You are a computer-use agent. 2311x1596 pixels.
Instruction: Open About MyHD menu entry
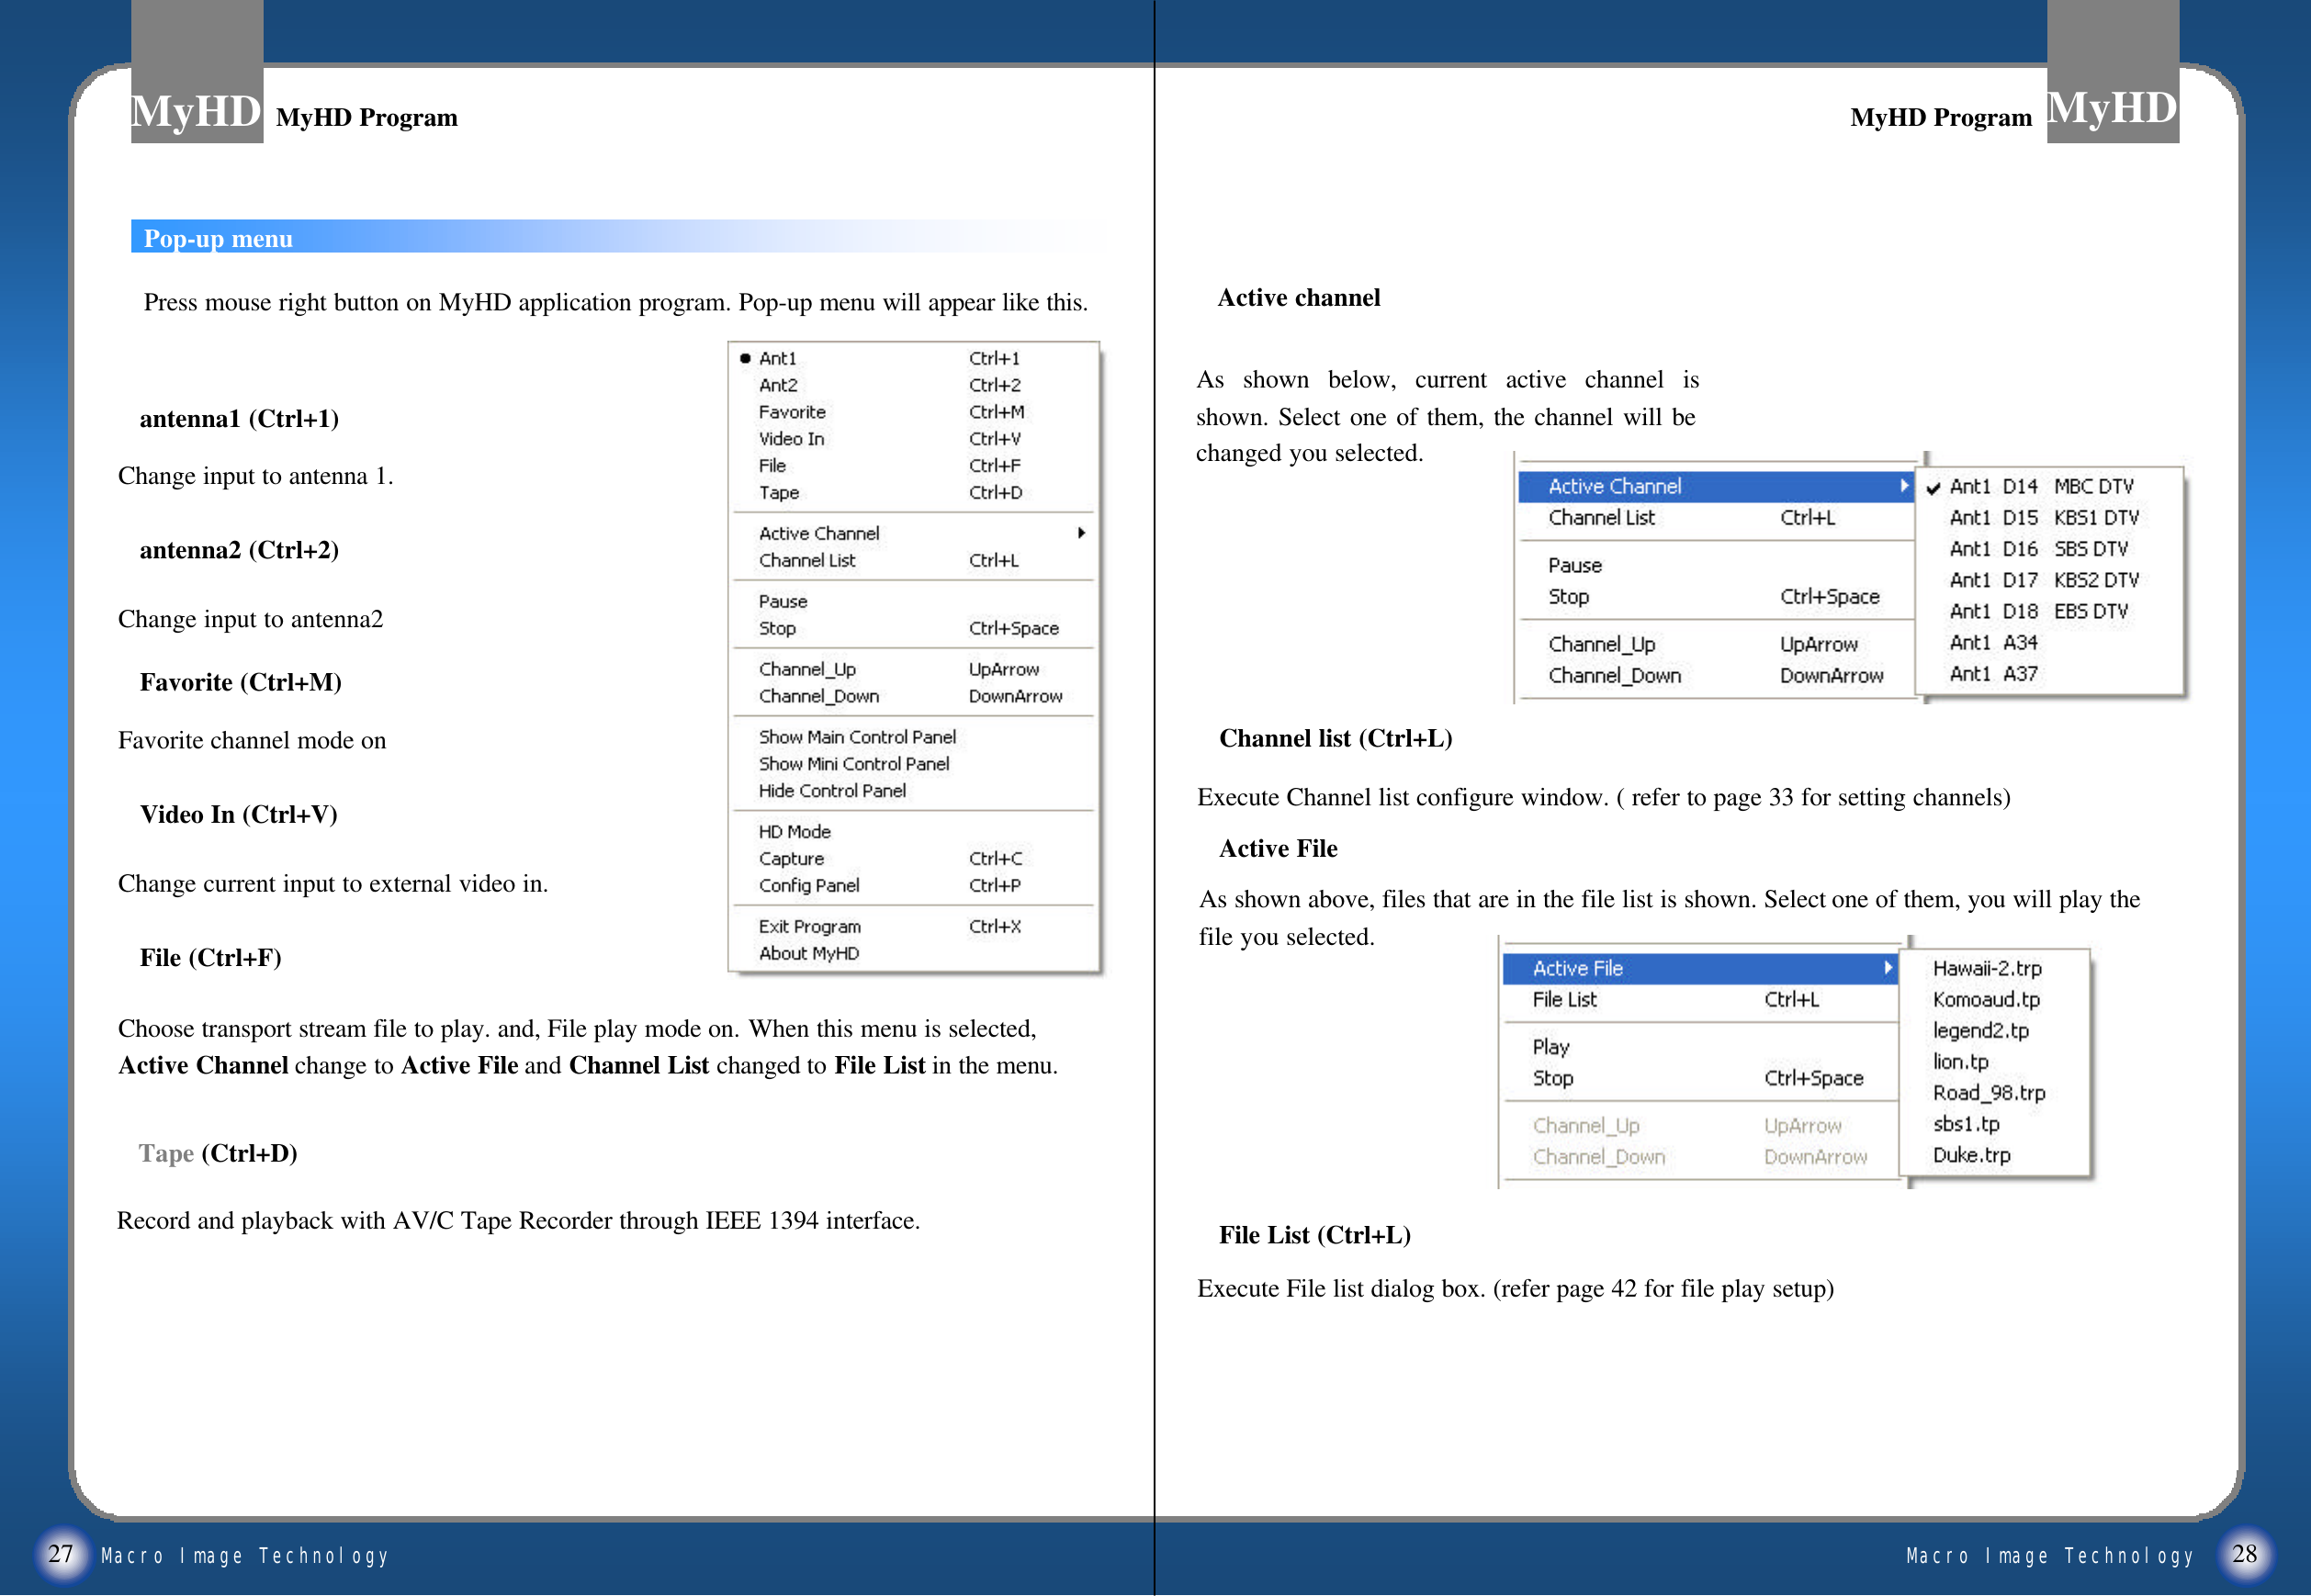[x=808, y=954]
